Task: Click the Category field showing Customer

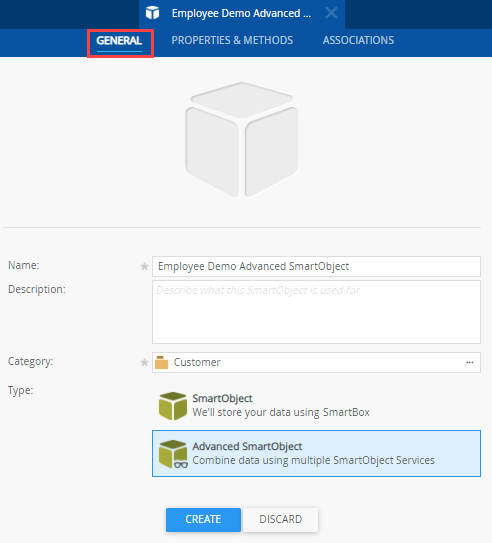Action: [x=316, y=362]
